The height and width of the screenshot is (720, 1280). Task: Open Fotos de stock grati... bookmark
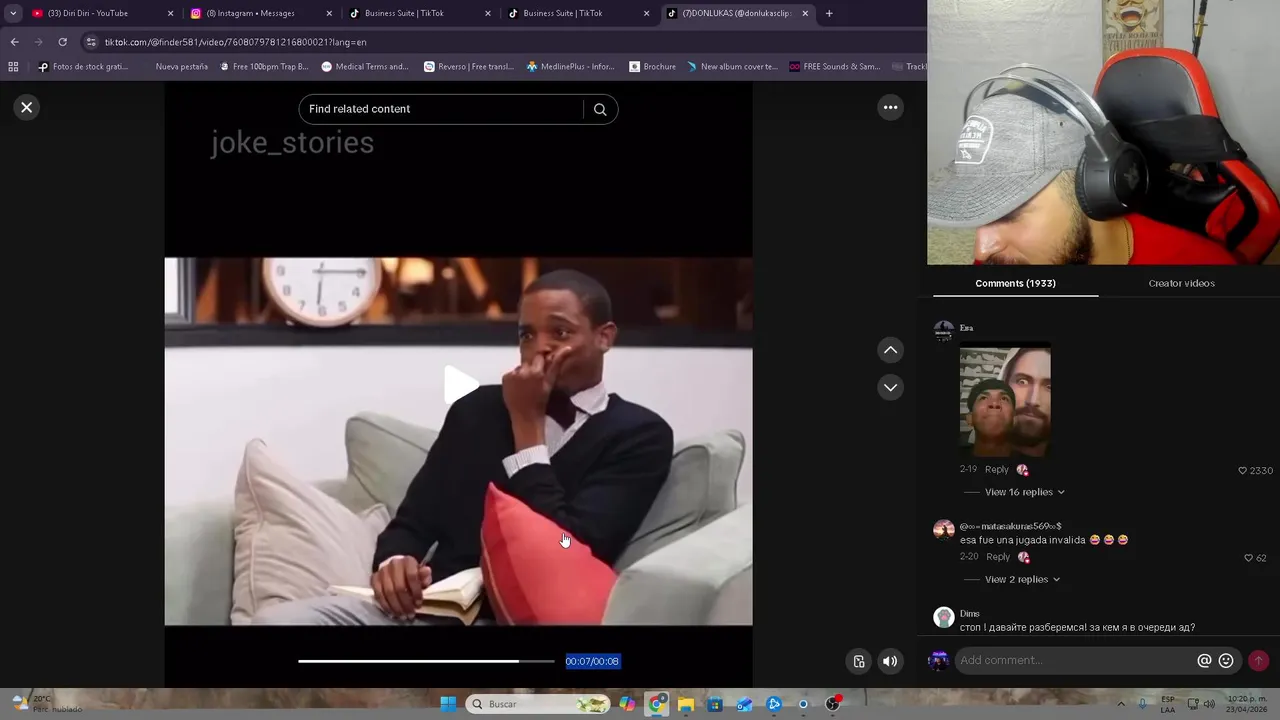[x=83, y=67]
